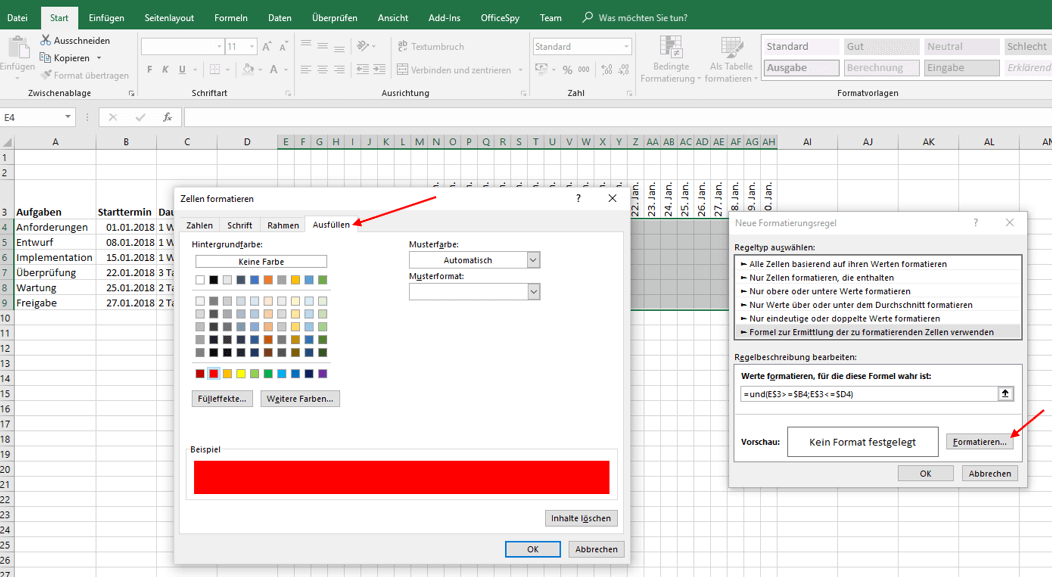Apply the percent style icon

point(568,70)
